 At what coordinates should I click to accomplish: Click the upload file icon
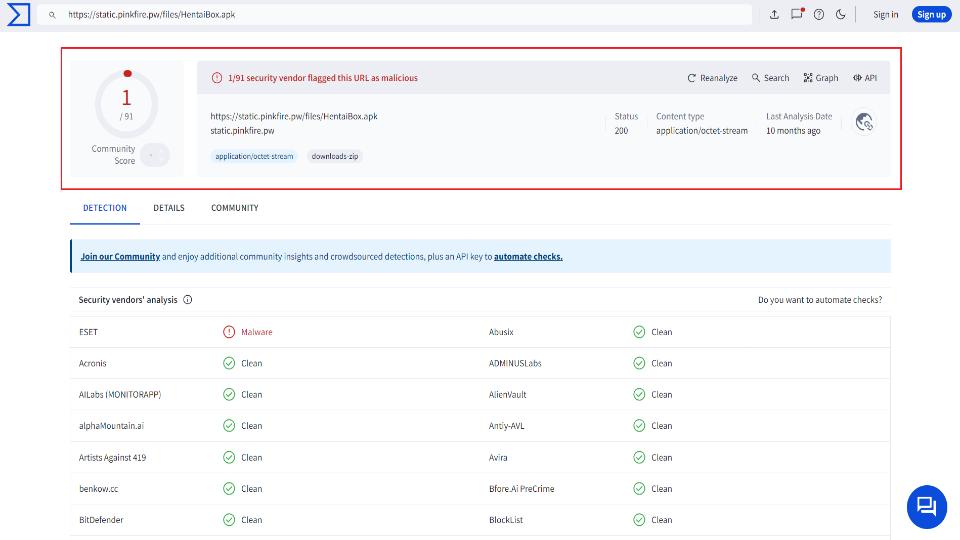tap(774, 14)
